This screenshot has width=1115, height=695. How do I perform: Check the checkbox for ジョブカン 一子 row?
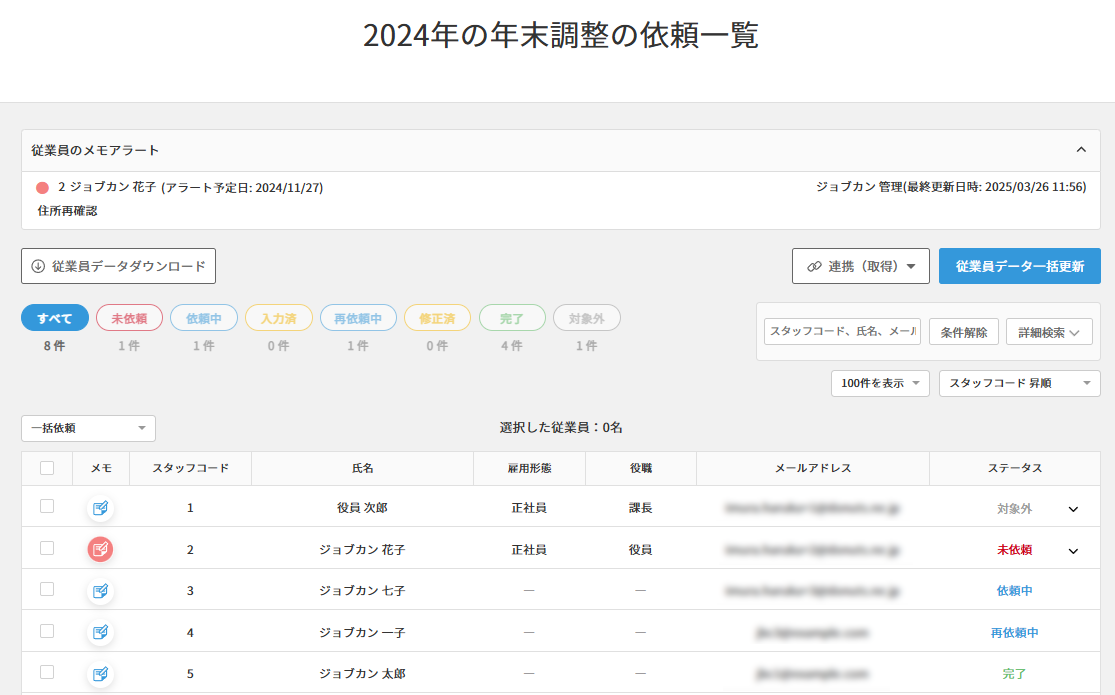coord(47,631)
